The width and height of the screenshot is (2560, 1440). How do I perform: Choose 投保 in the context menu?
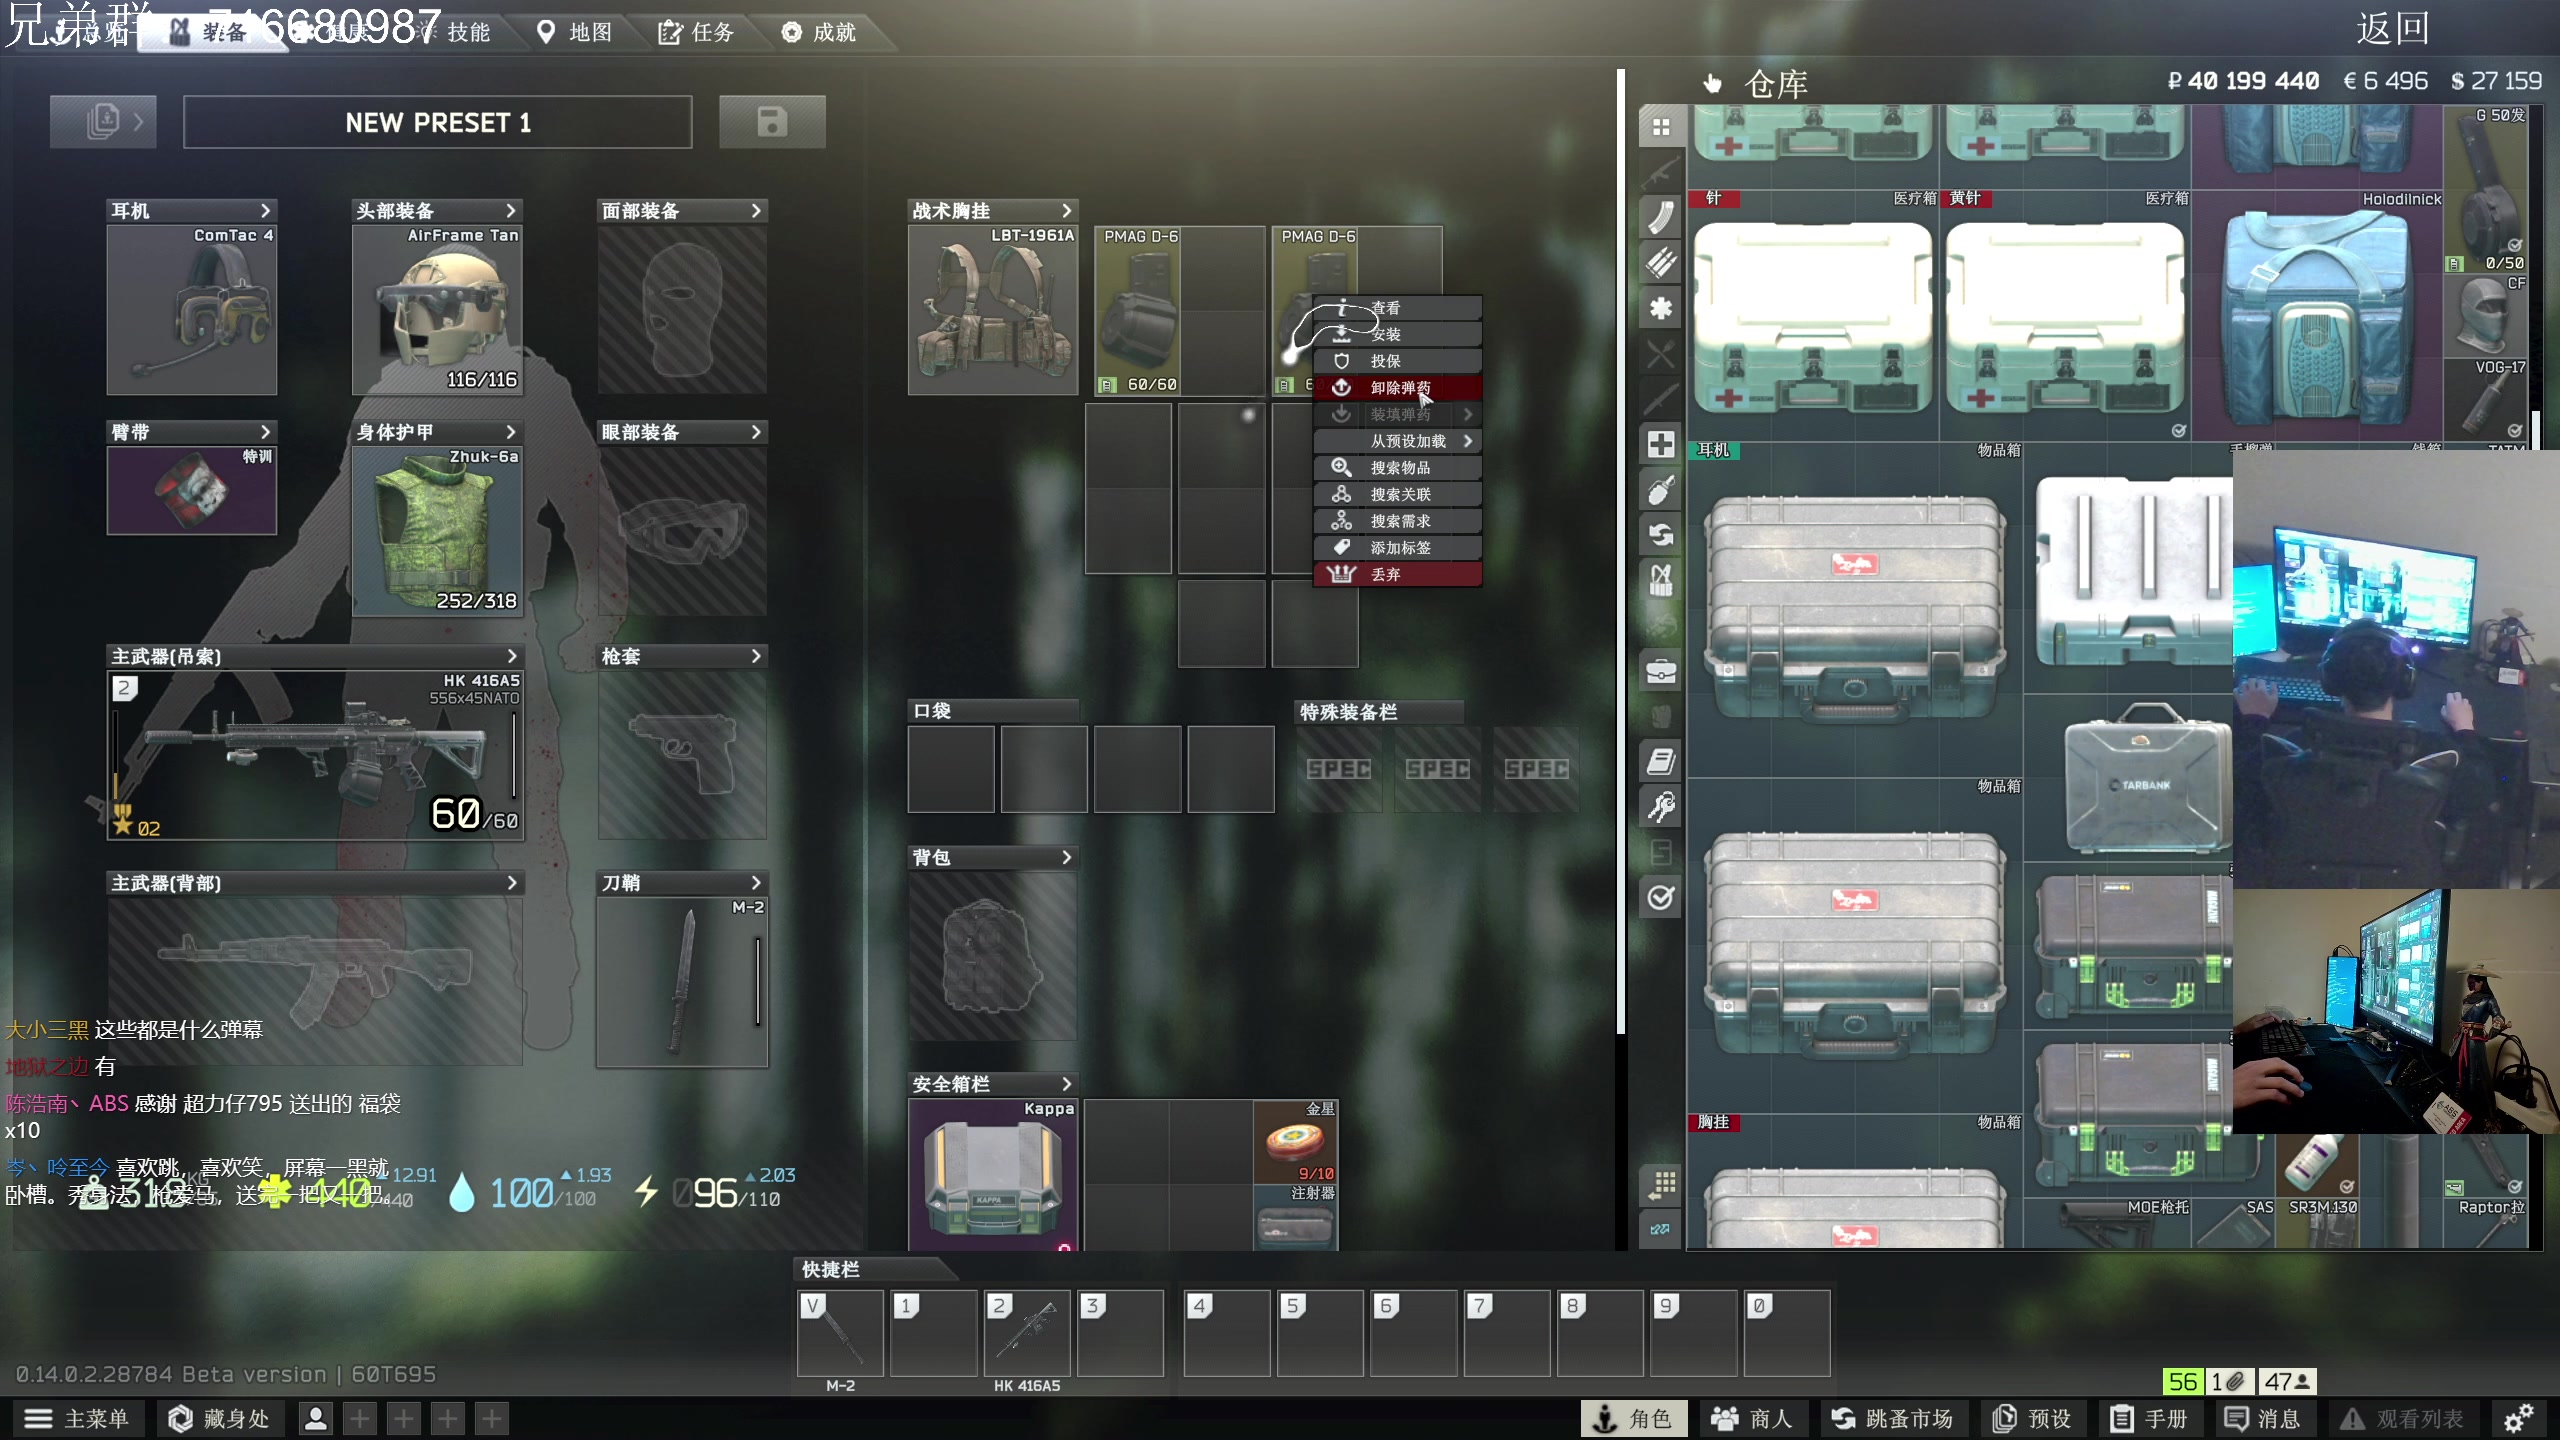(1397, 361)
